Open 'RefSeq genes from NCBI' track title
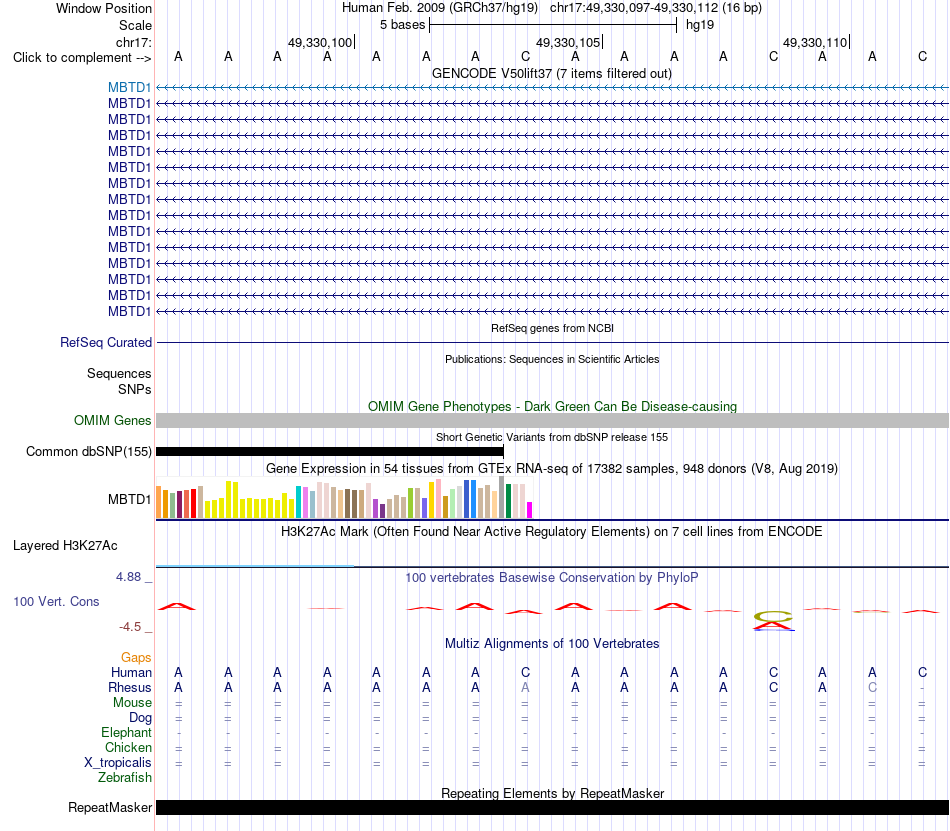This screenshot has width=950, height=831. click(552, 328)
